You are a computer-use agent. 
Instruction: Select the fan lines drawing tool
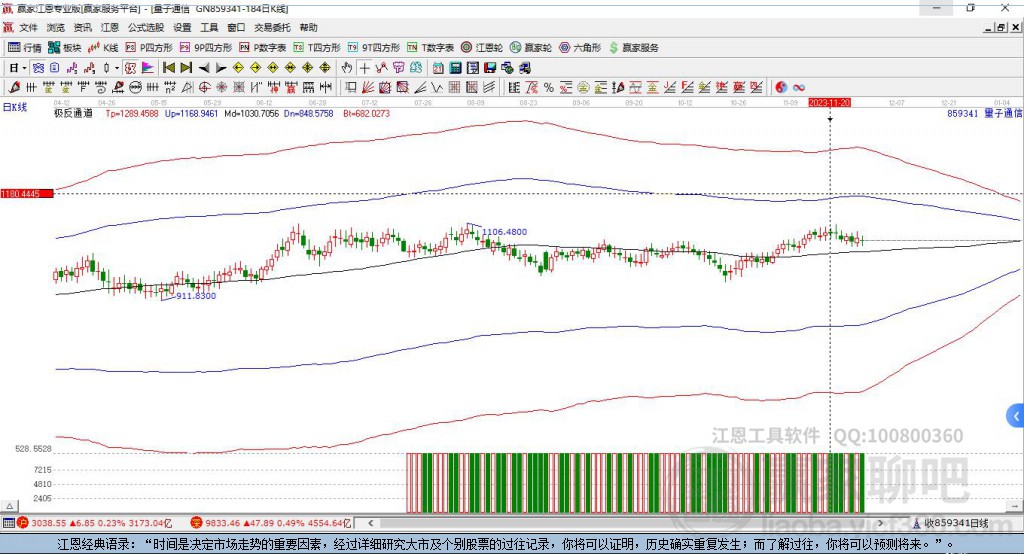pyautogui.click(x=368, y=88)
